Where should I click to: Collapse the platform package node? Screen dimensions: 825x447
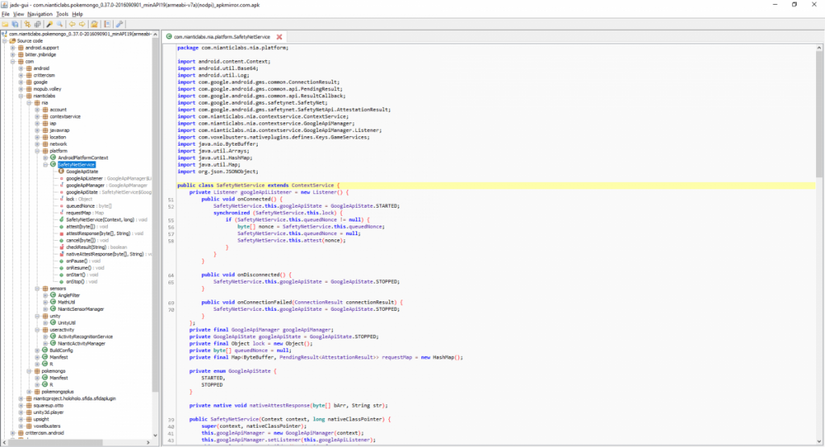tap(37, 151)
